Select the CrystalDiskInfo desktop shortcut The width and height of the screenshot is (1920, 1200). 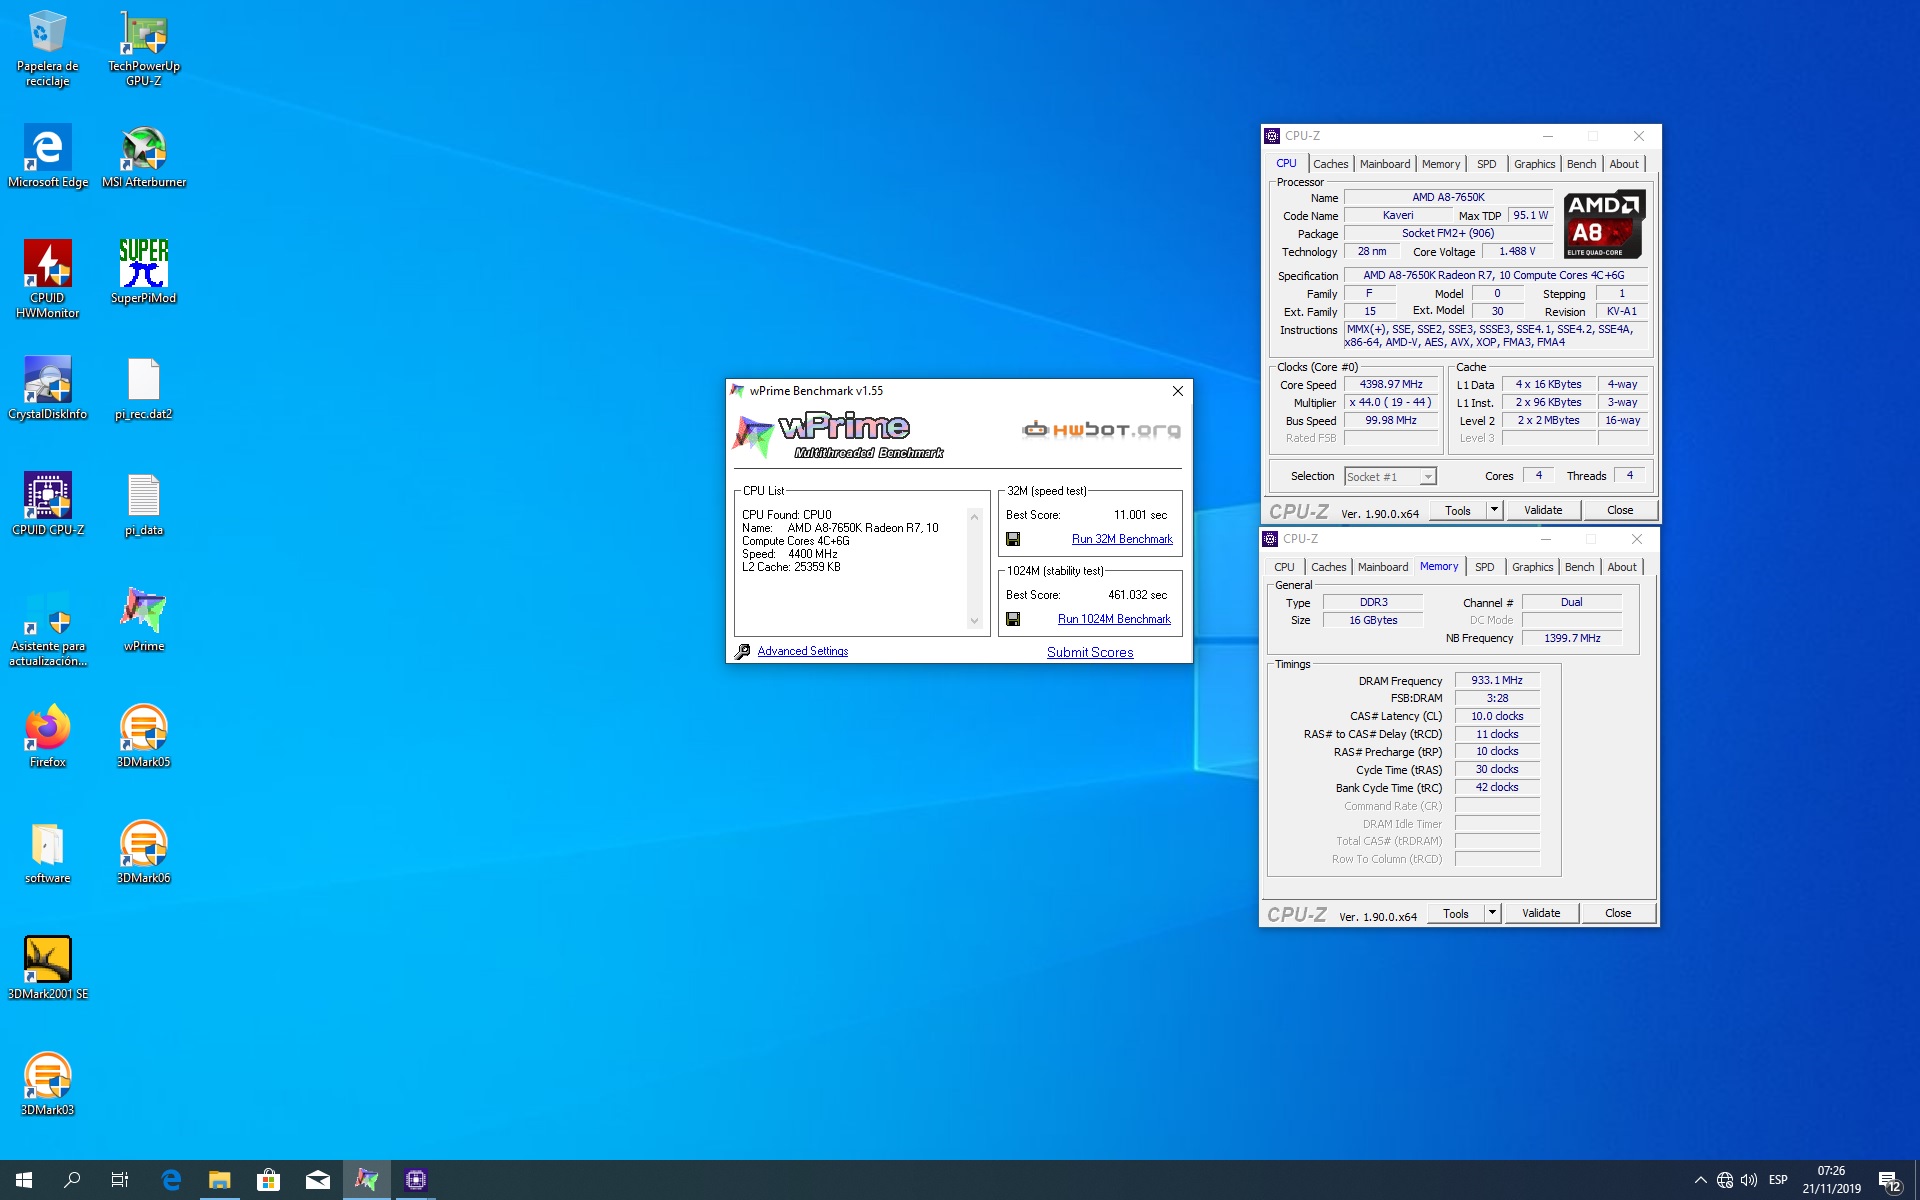[x=47, y=388]
